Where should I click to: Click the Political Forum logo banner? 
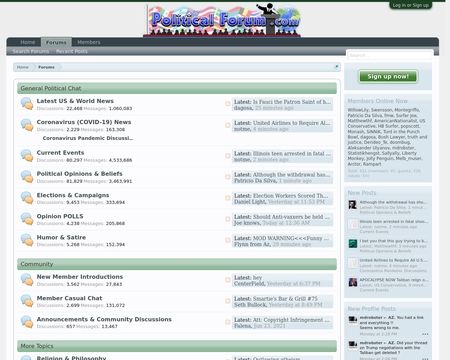pyautogui.click(x=223, y=20)
